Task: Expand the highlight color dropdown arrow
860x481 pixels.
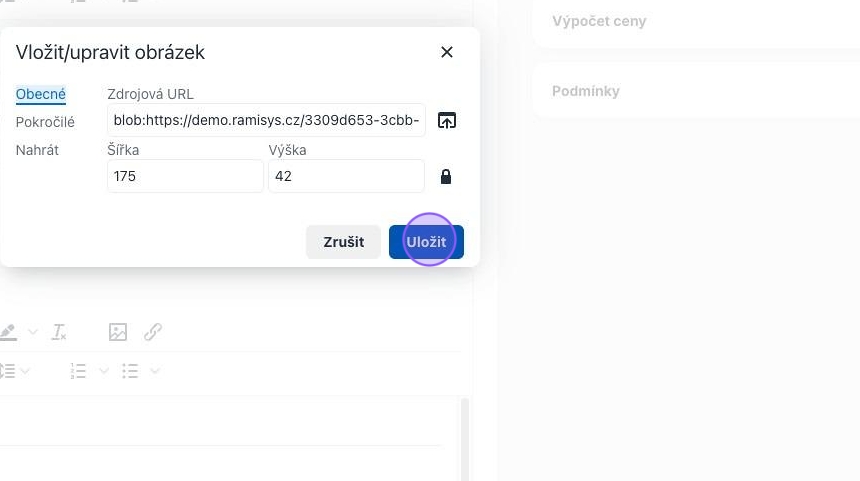Action: [33, 332]
